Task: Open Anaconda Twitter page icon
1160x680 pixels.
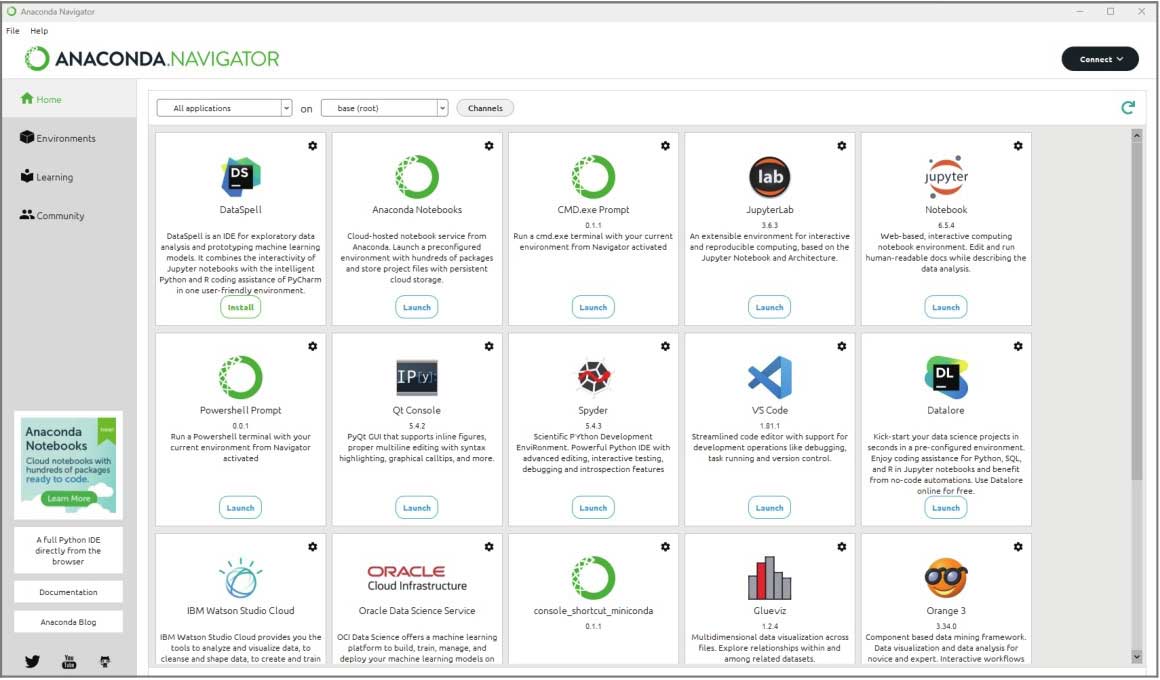Action: pos(33,662)
